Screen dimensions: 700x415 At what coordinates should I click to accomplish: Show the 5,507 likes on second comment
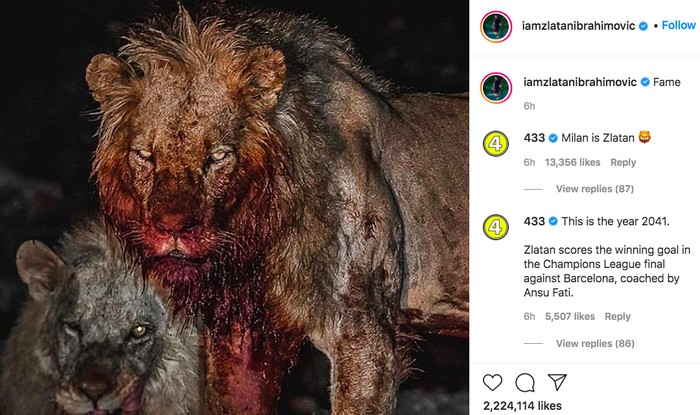(x=570, y=316)
